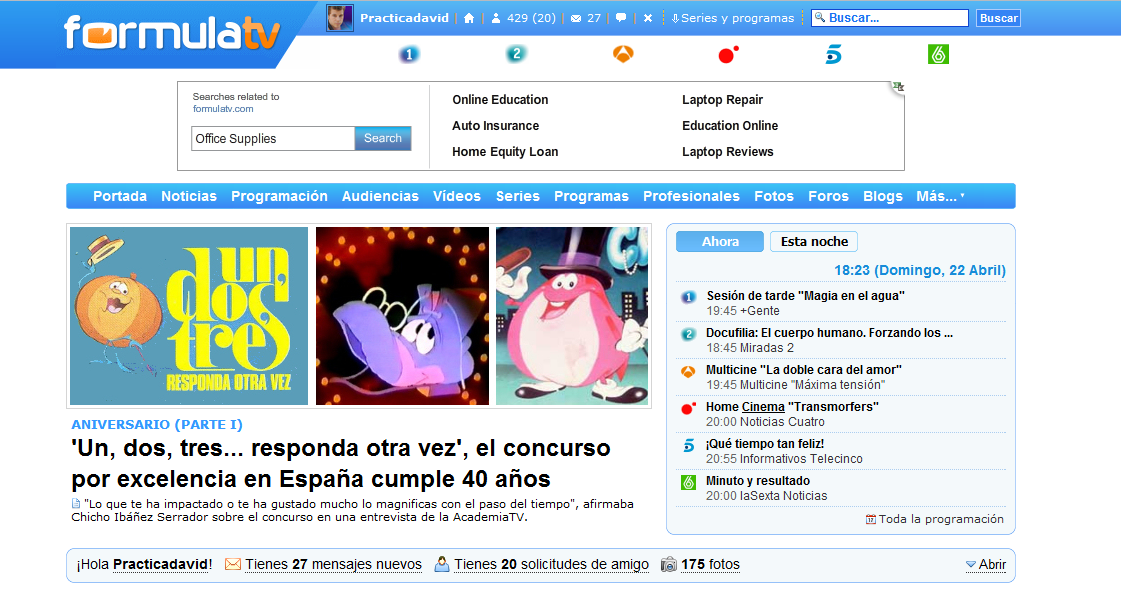Select the laSexta green channel logo
1121x593 pixels.
(938, 55)
